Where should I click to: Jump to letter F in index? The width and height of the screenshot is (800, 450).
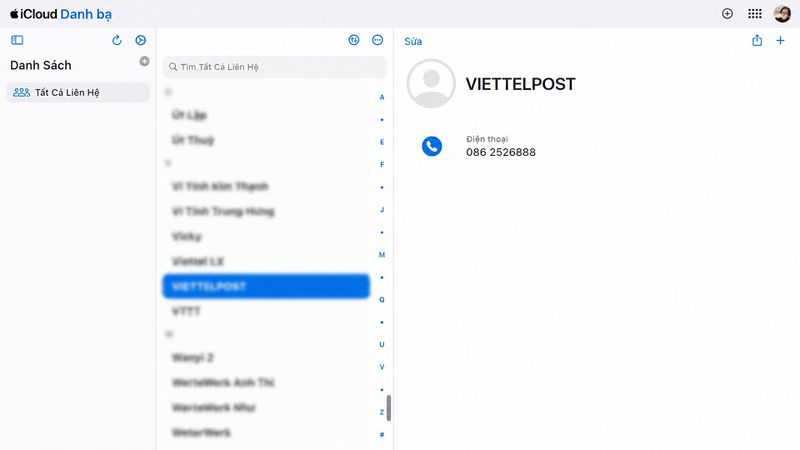pyautogui.click(x=382, y=164)
